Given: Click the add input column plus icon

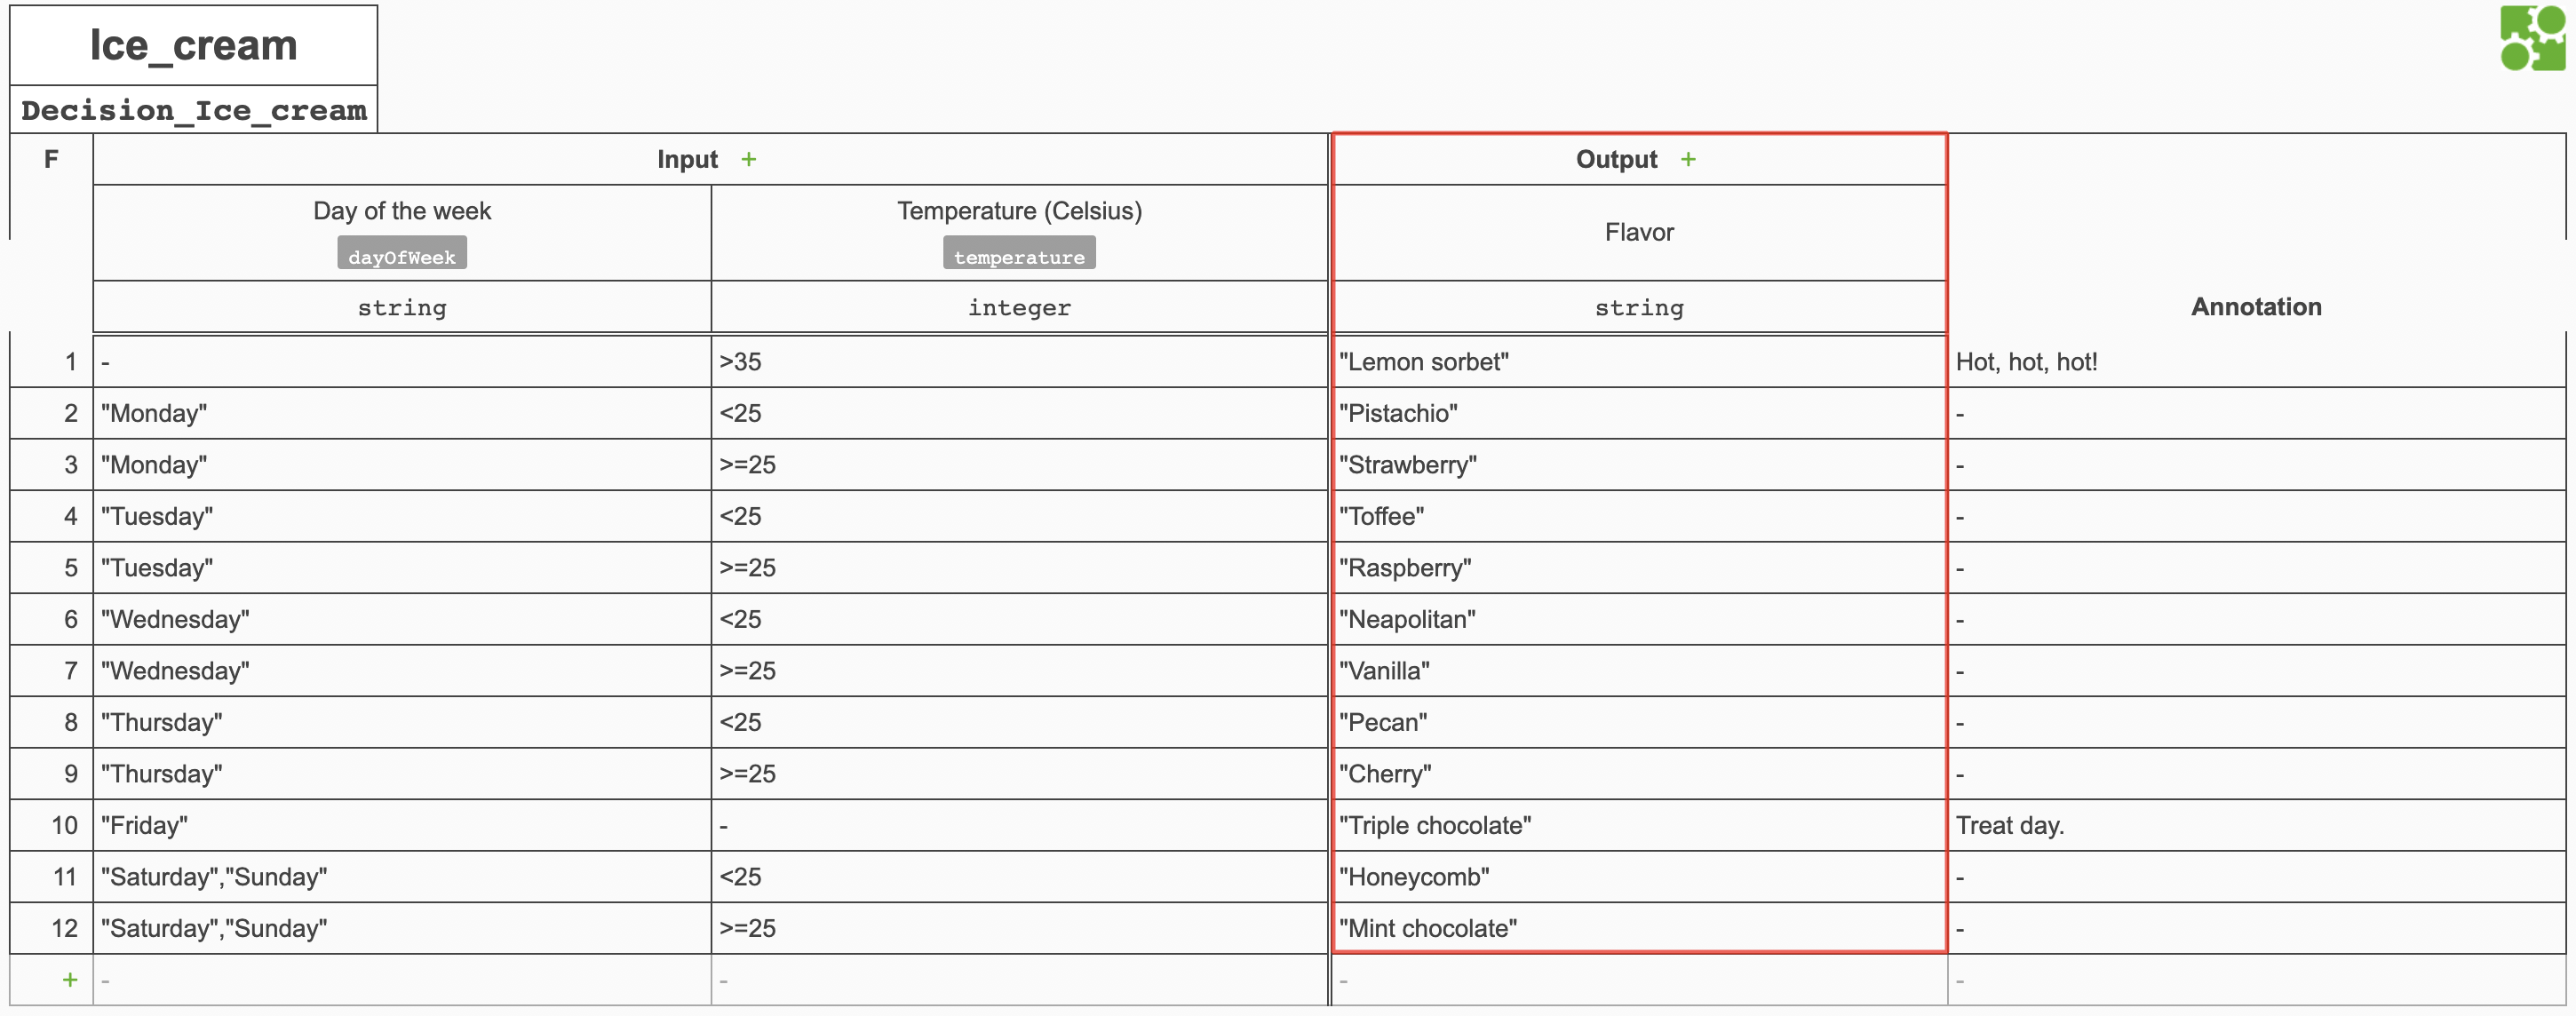Looking at the screenshot, I should (749, 158).
